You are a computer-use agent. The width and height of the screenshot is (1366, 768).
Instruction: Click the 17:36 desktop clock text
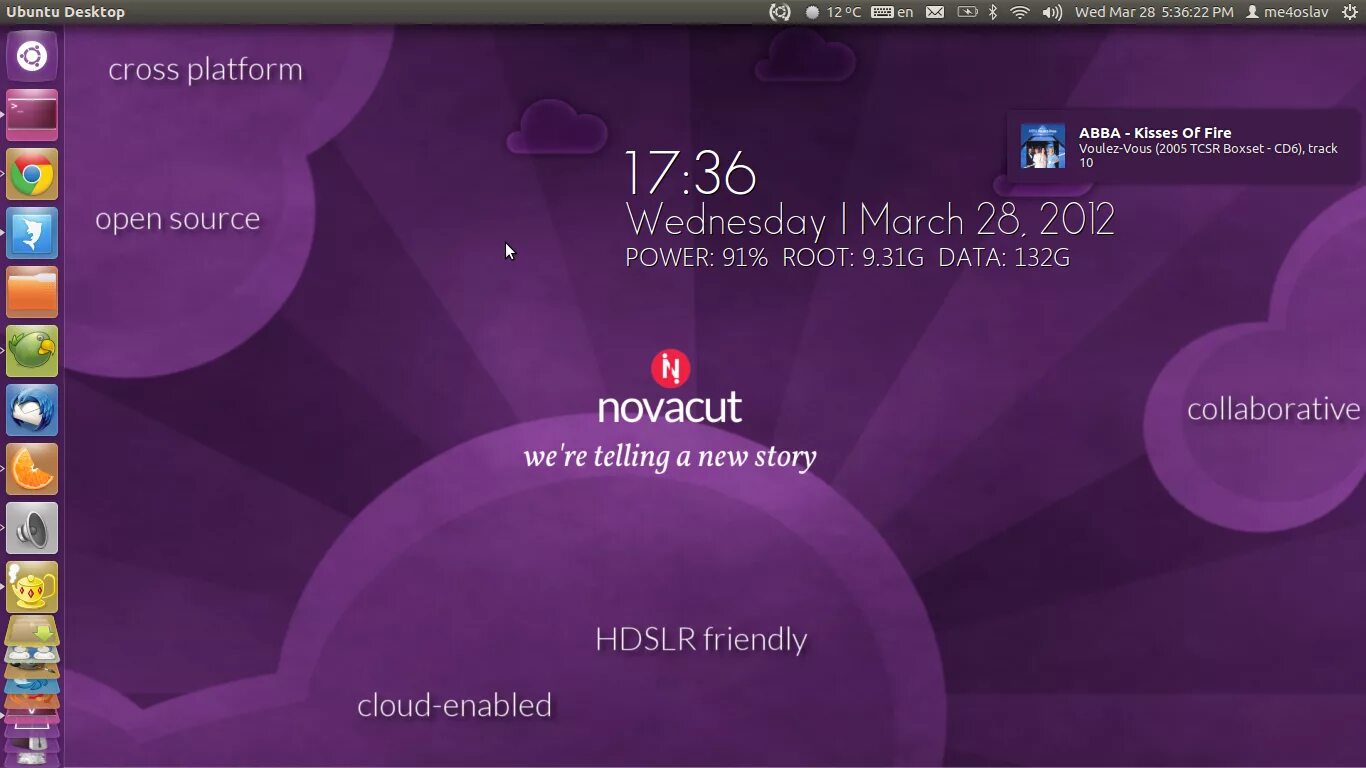(690, 173)
